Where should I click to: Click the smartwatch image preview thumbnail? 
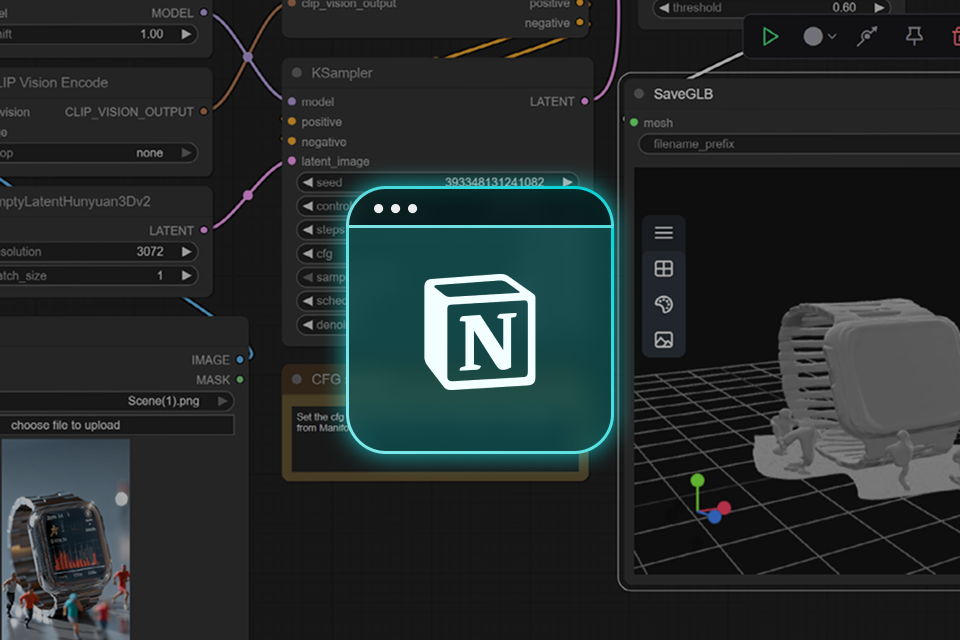(x=66, y=540)
